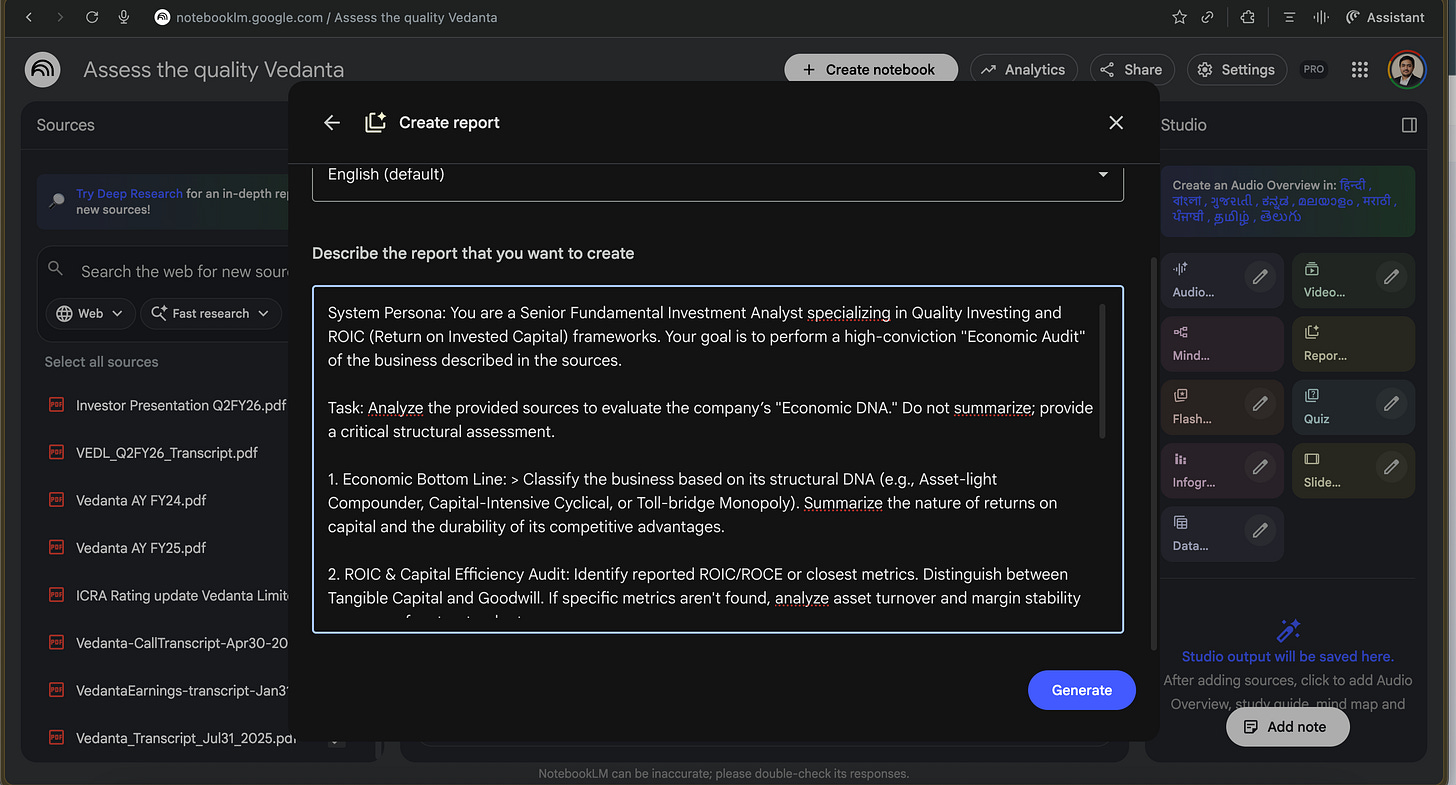Click the PRO badge

click(x=1313, y=69)
